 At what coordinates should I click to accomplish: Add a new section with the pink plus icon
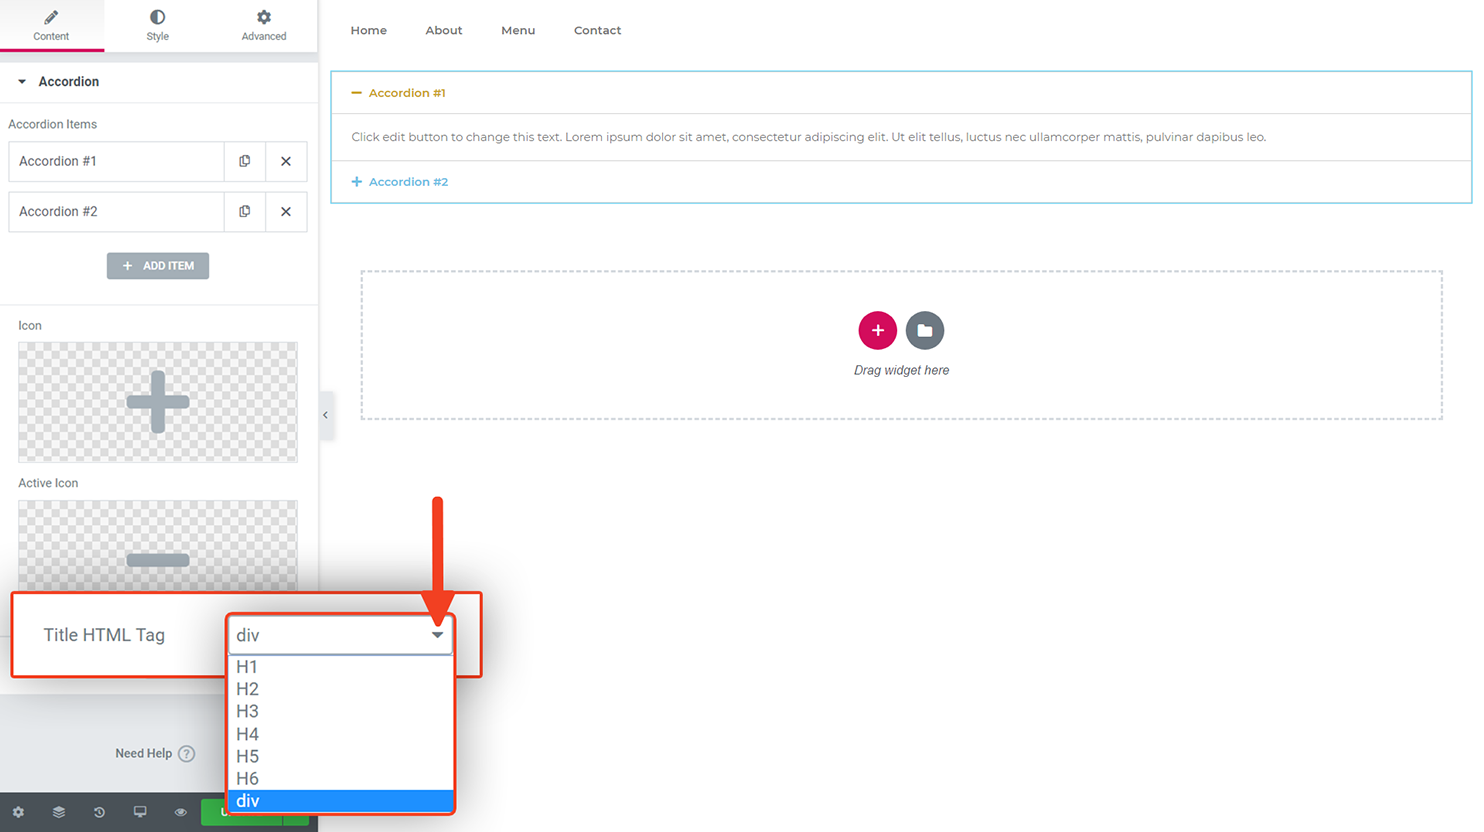[x=877, y=330]
